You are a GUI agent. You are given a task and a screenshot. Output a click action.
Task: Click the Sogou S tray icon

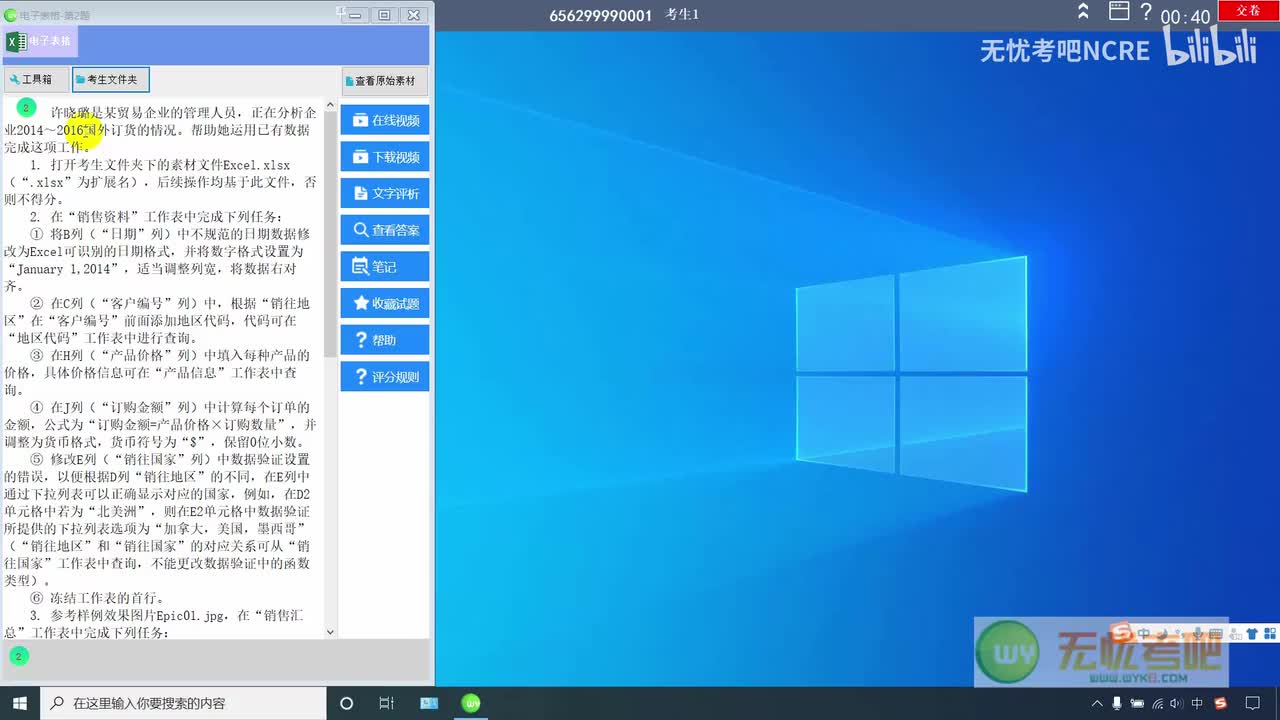[x=1221, y=704]
